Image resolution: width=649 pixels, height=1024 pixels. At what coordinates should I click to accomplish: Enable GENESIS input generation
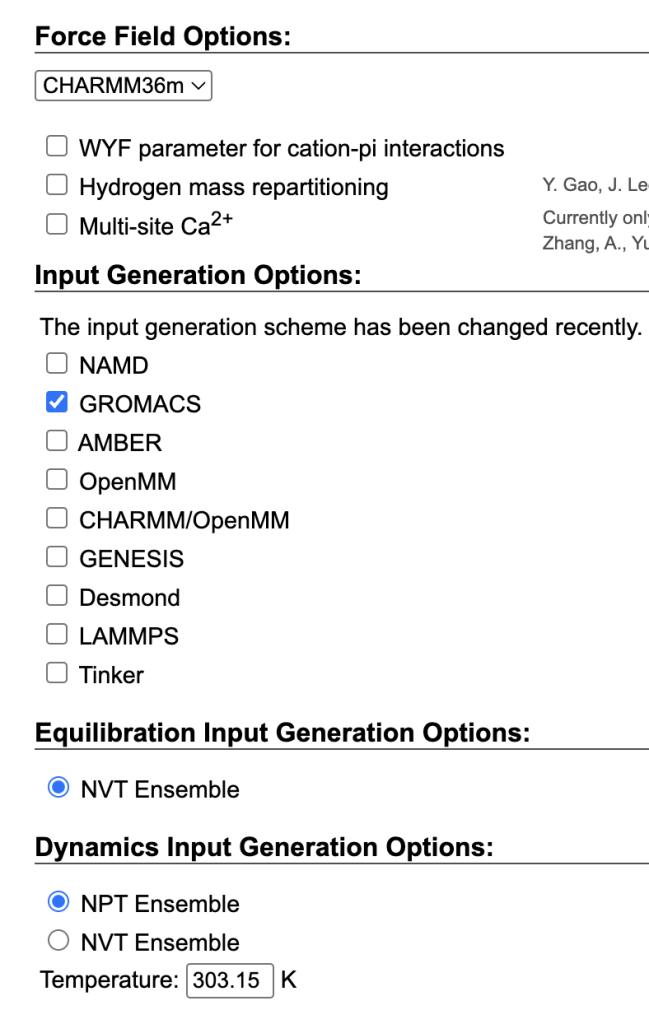[57, 558]
